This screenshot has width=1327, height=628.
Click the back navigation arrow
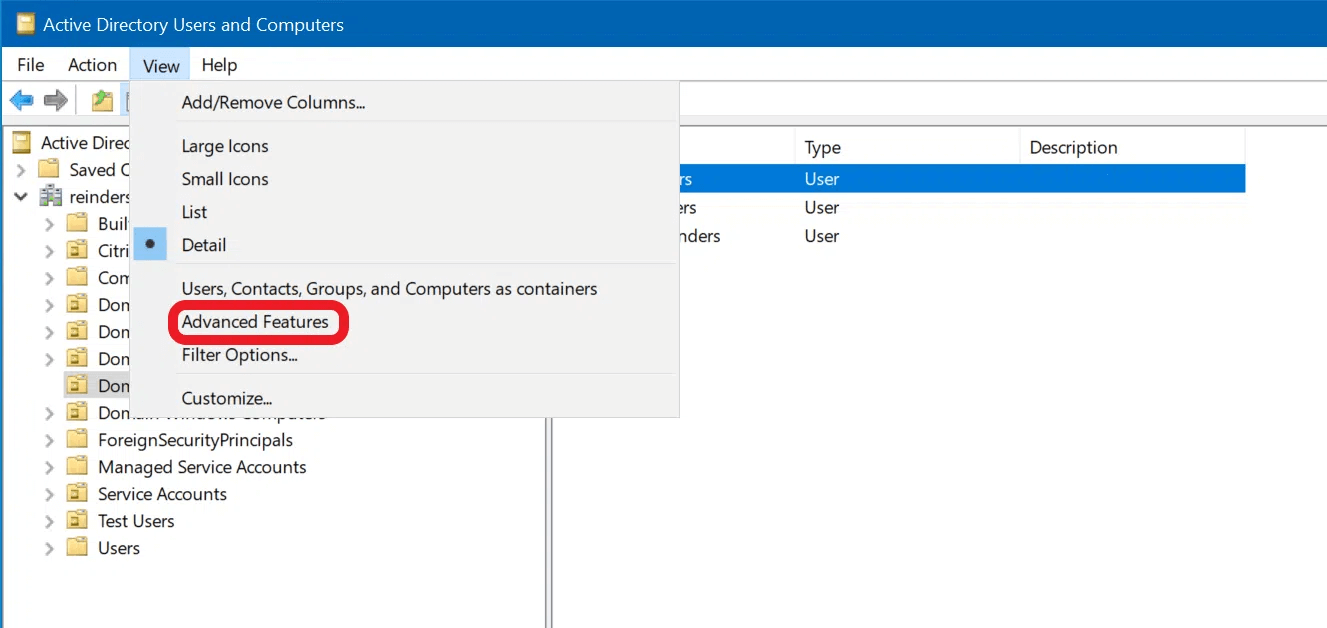coord(21,99)
